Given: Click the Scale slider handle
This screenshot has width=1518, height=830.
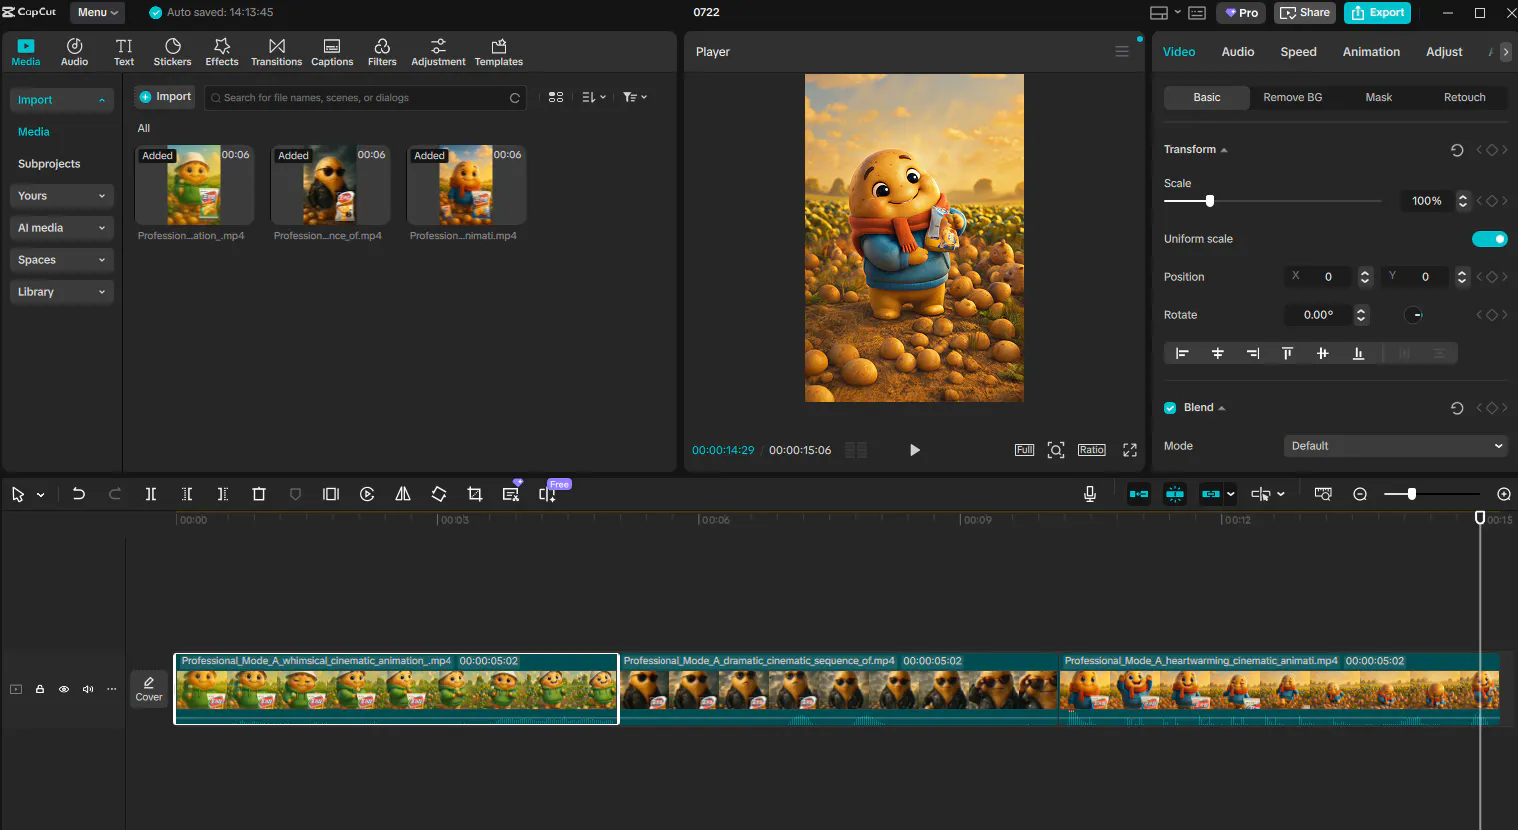Looking at the screenshot, I should [1210, 201].
